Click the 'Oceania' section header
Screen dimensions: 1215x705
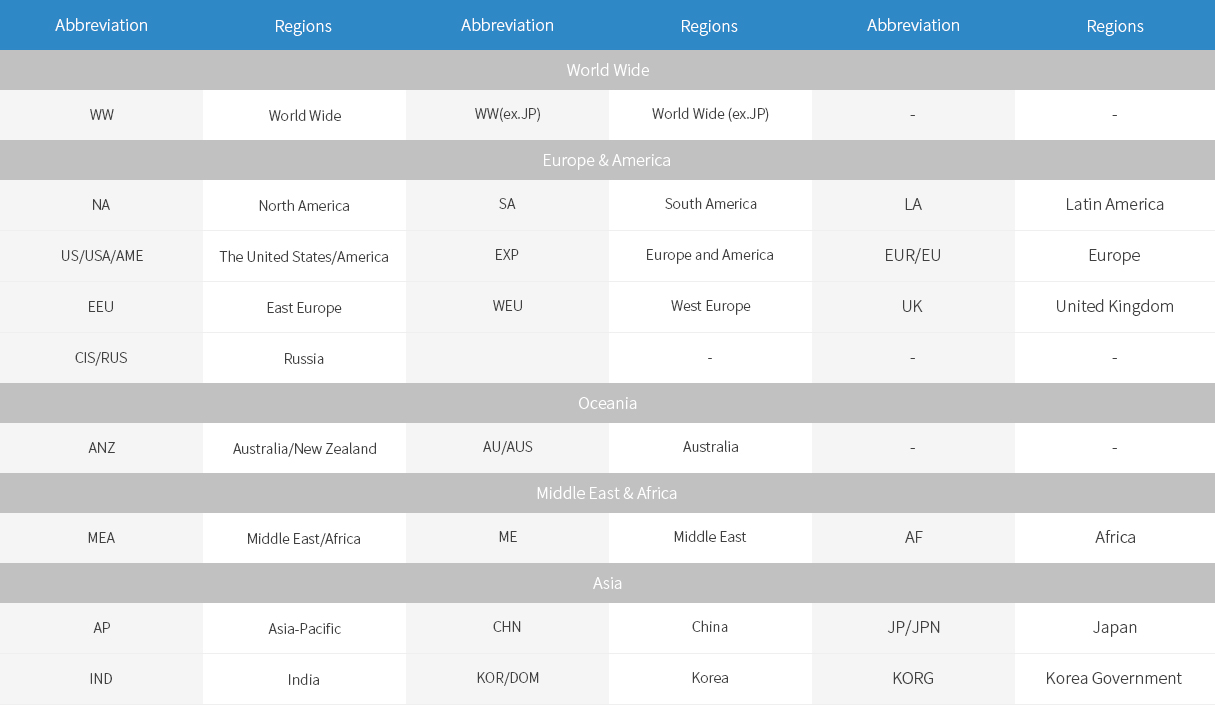[607, 403]
